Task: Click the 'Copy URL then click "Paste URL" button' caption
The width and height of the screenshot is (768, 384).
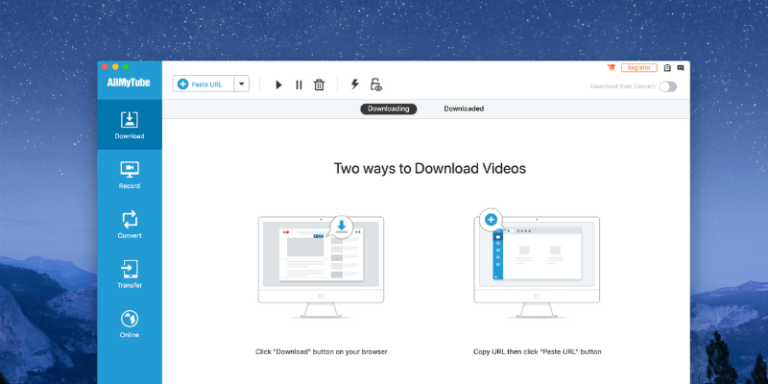Action: [537, 352]
